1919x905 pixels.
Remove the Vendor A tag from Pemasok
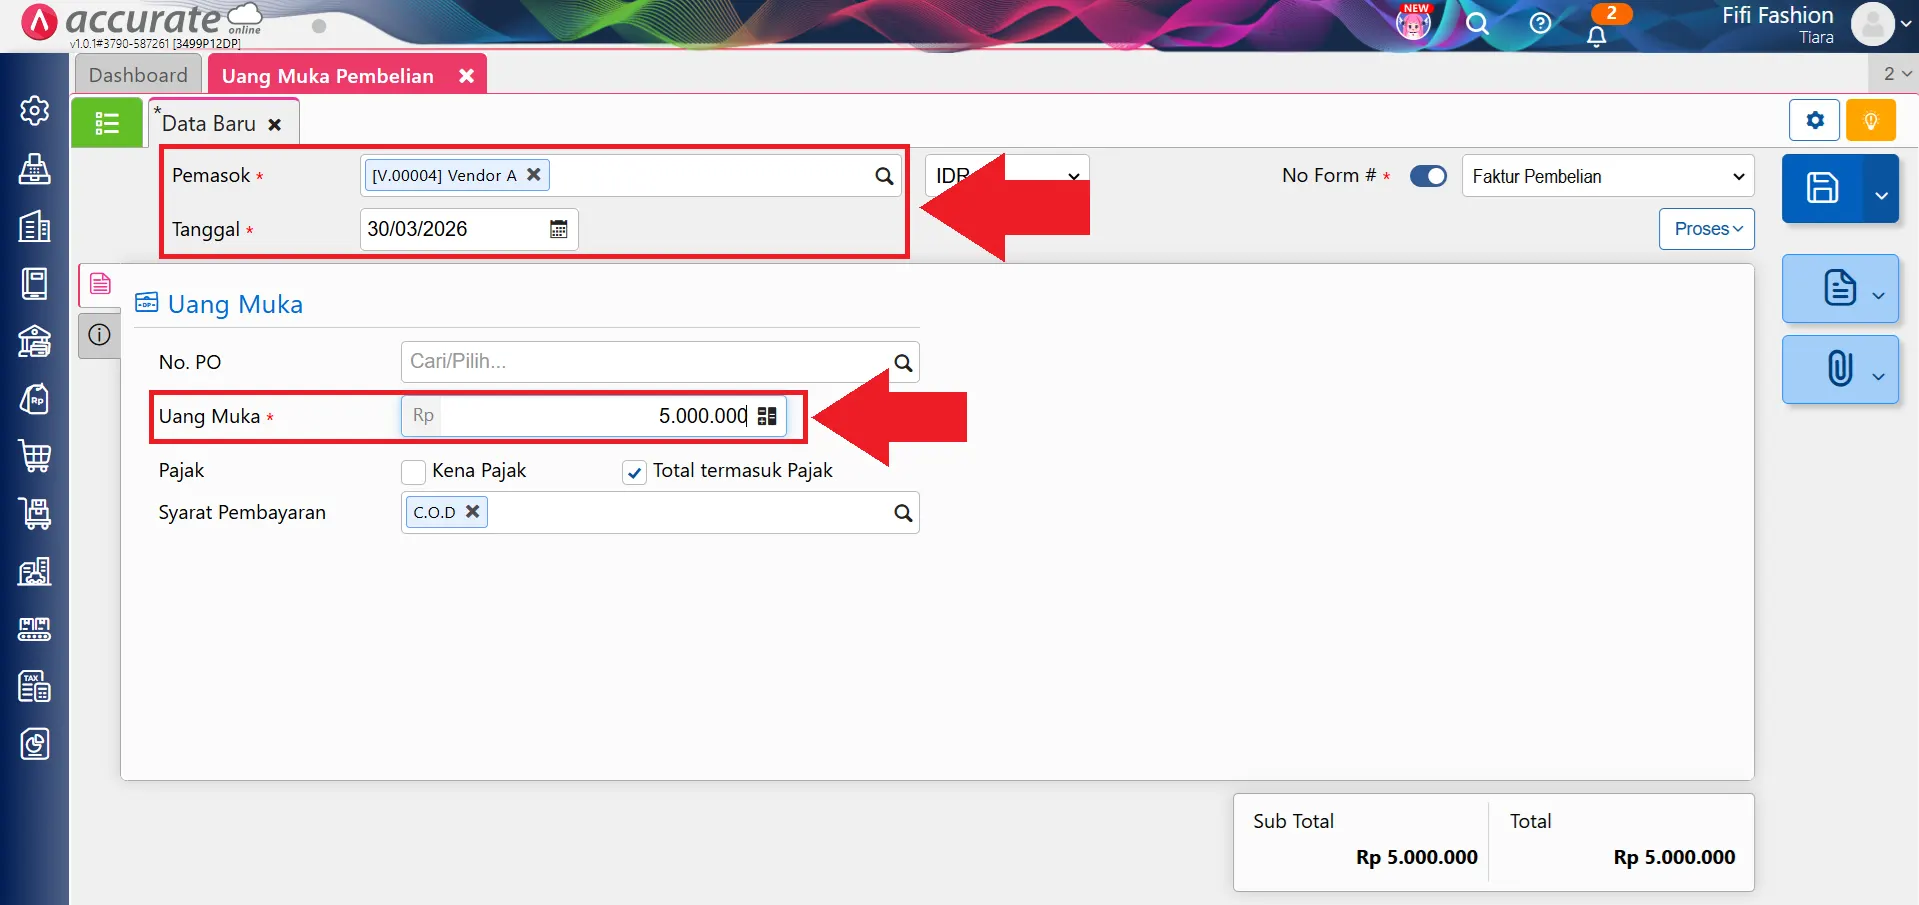534,175
